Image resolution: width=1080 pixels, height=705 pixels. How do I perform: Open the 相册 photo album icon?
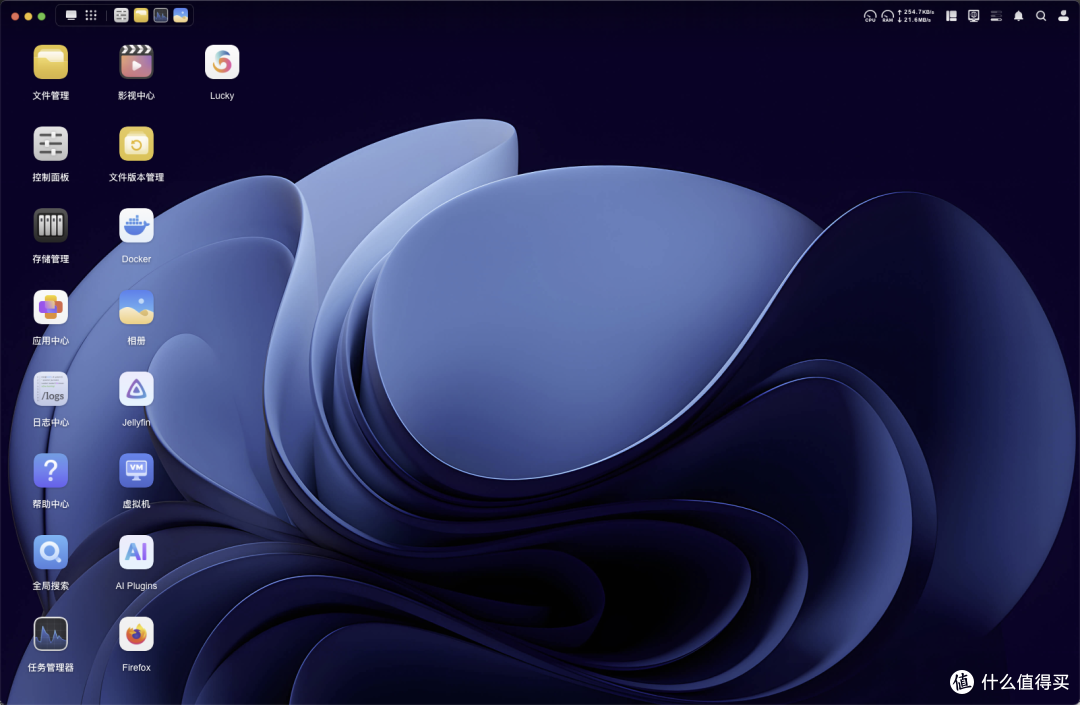pyautogui.click(x=136, y=307)
